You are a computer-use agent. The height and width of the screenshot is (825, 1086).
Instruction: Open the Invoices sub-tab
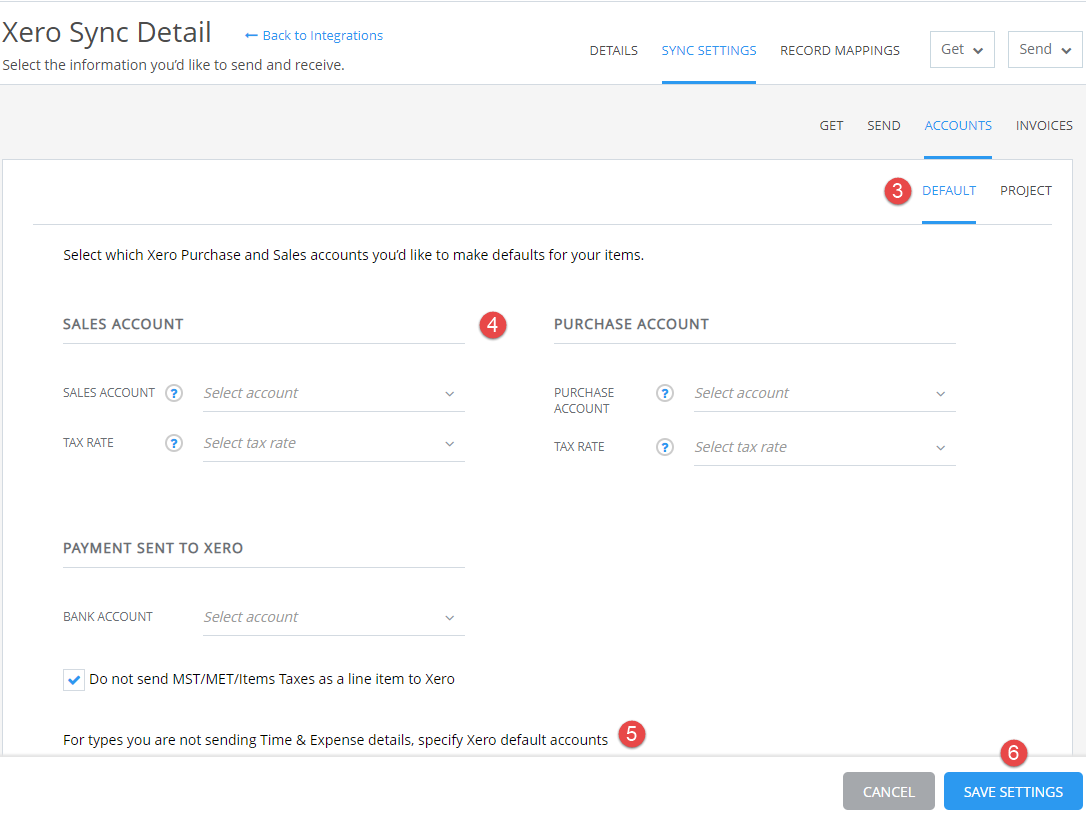point(1044,125)
